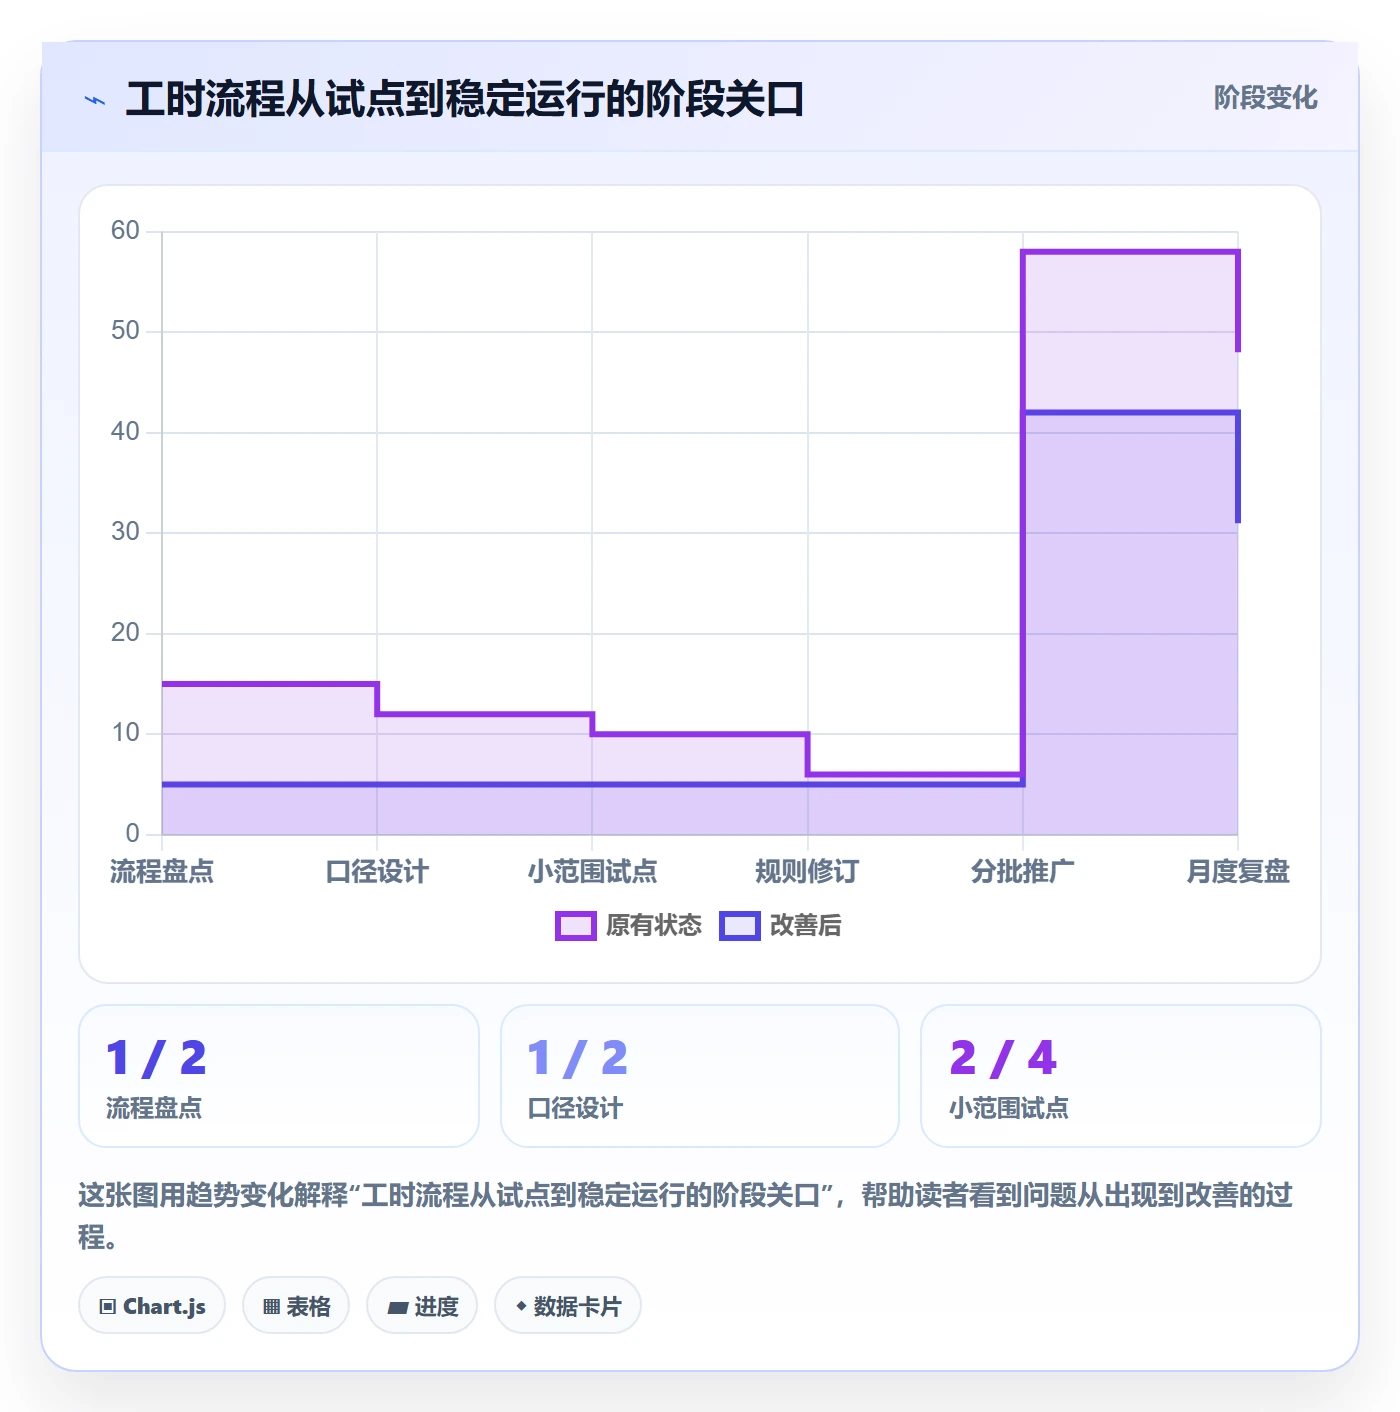This screenshot has height=1412, width=1400.
Task: Click the 0 y-axis tick value
Action: click(x=132, y=834)
